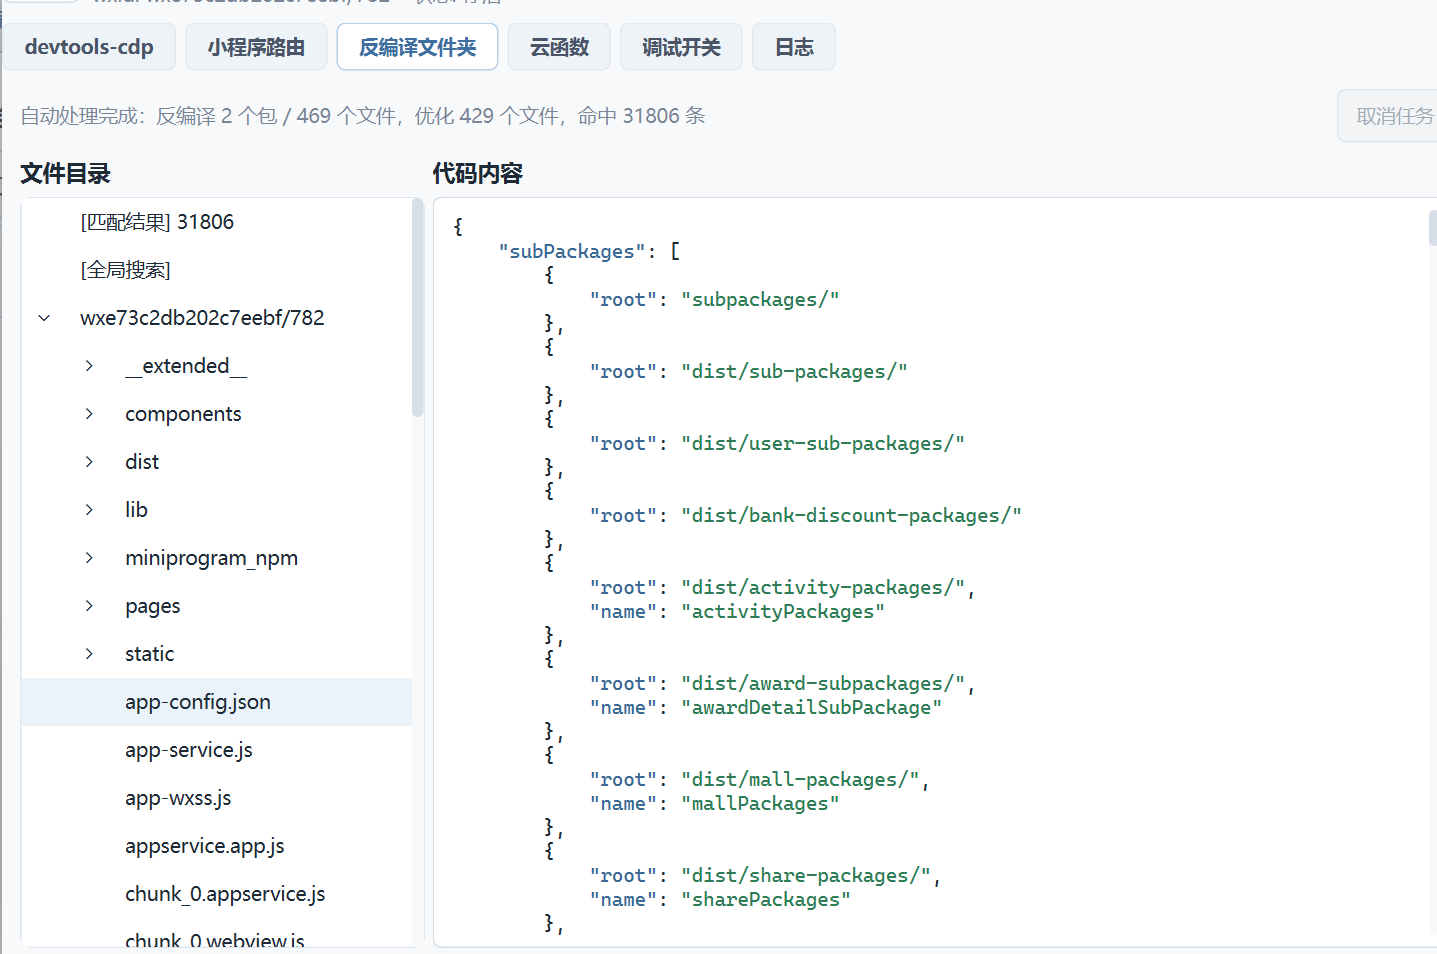The width and height of the screenshot is (1437, 954).
Task: Open the 小程序路由 tab
Action: [256, 47]
